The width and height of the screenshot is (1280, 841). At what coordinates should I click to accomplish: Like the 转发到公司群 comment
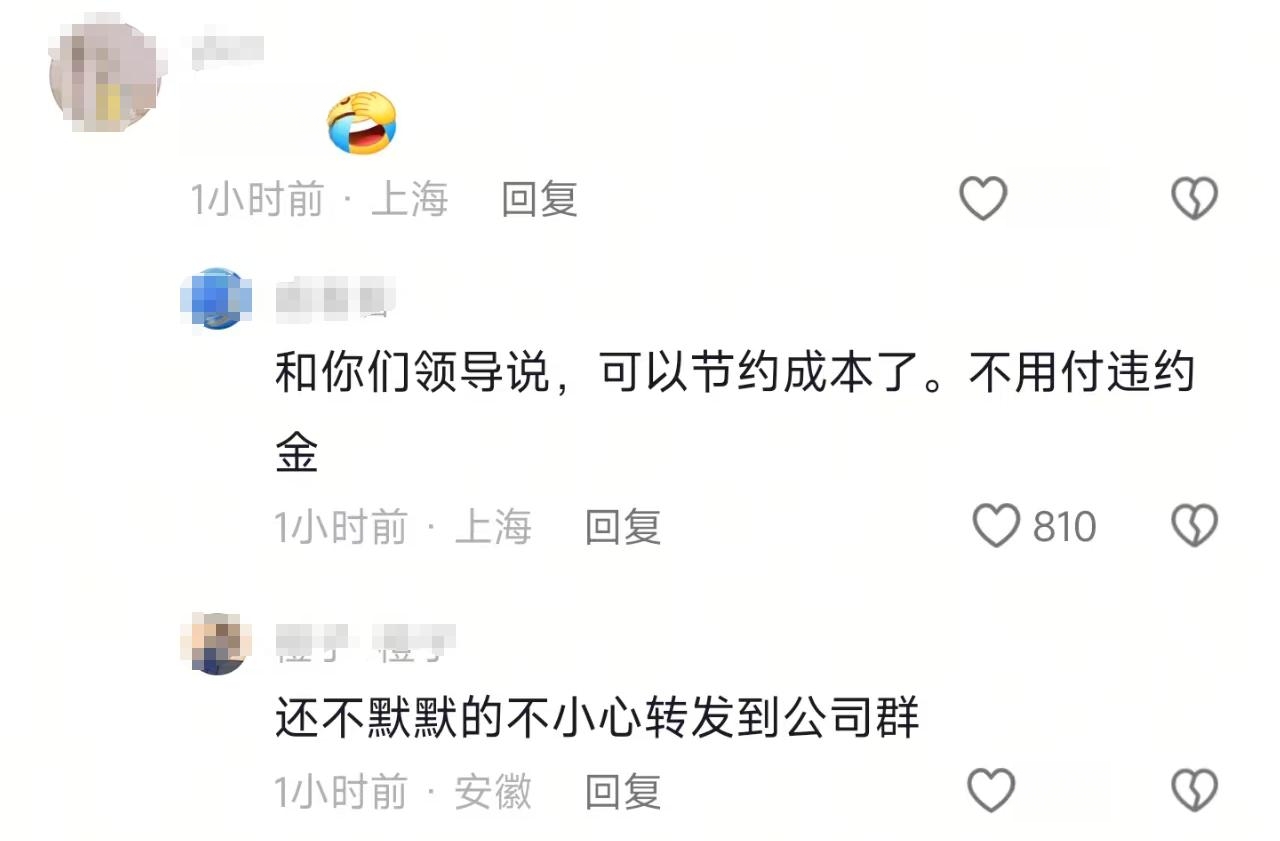[x=992, y=791]
